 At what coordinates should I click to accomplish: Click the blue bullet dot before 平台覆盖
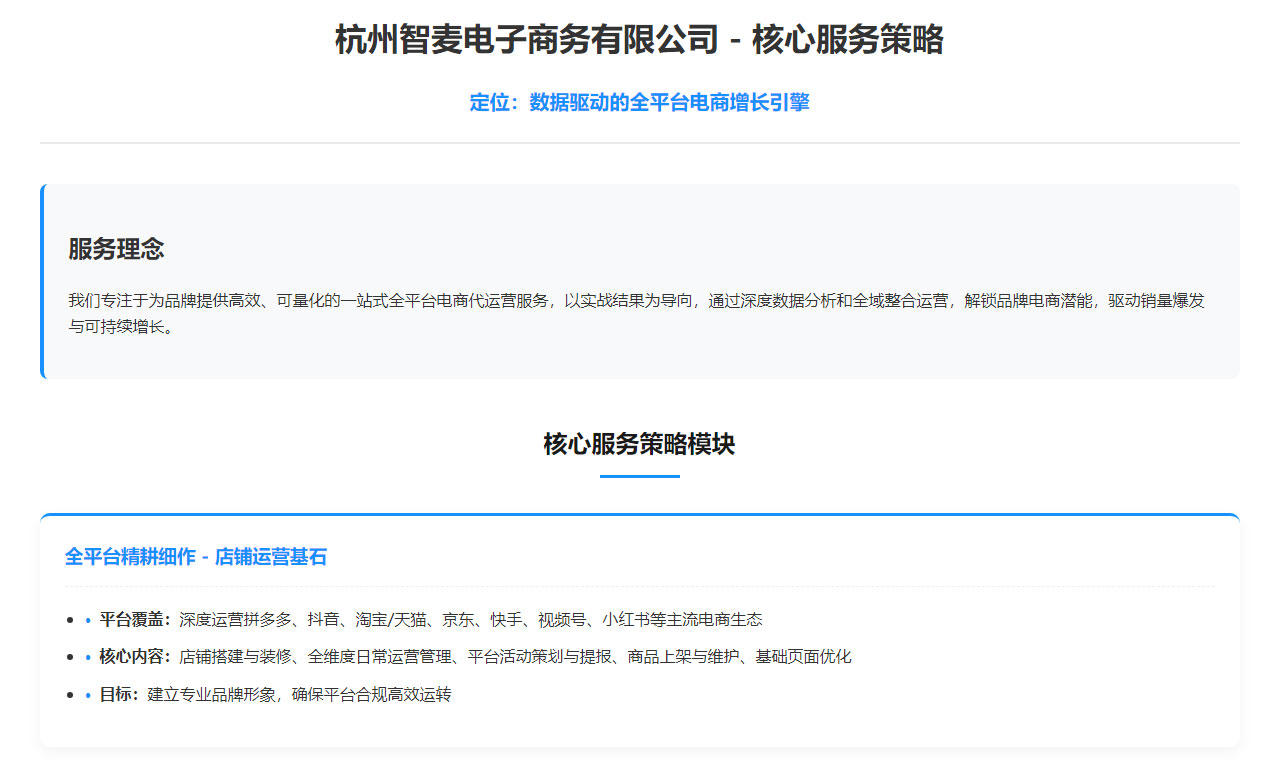pyautogui.click(x=88, y=621)
